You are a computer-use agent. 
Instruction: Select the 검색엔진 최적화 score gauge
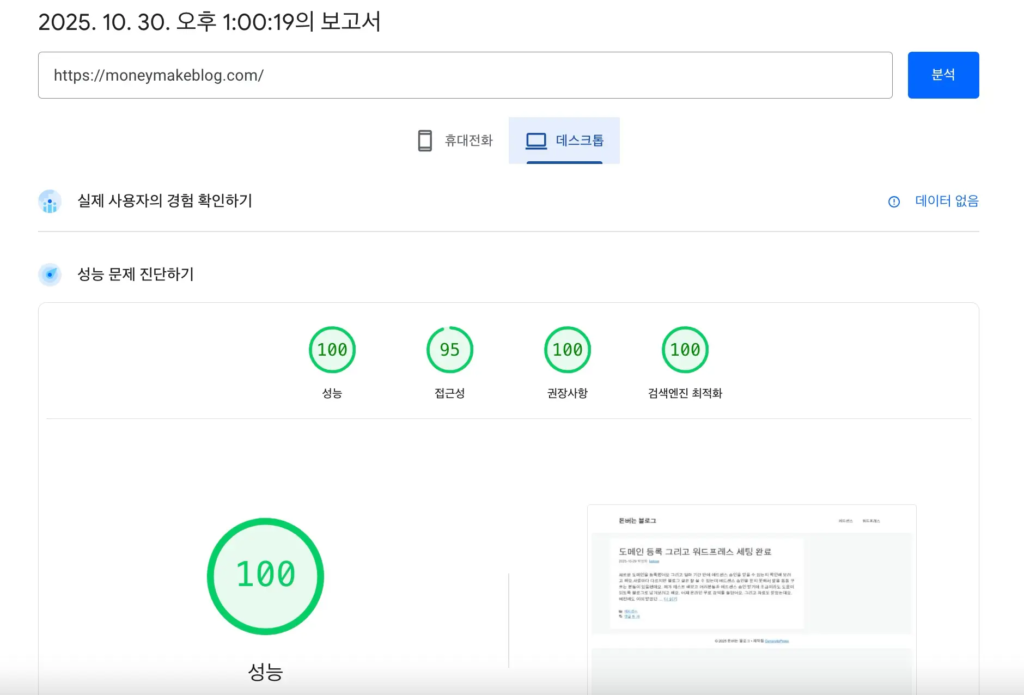[x=685, y=349]
